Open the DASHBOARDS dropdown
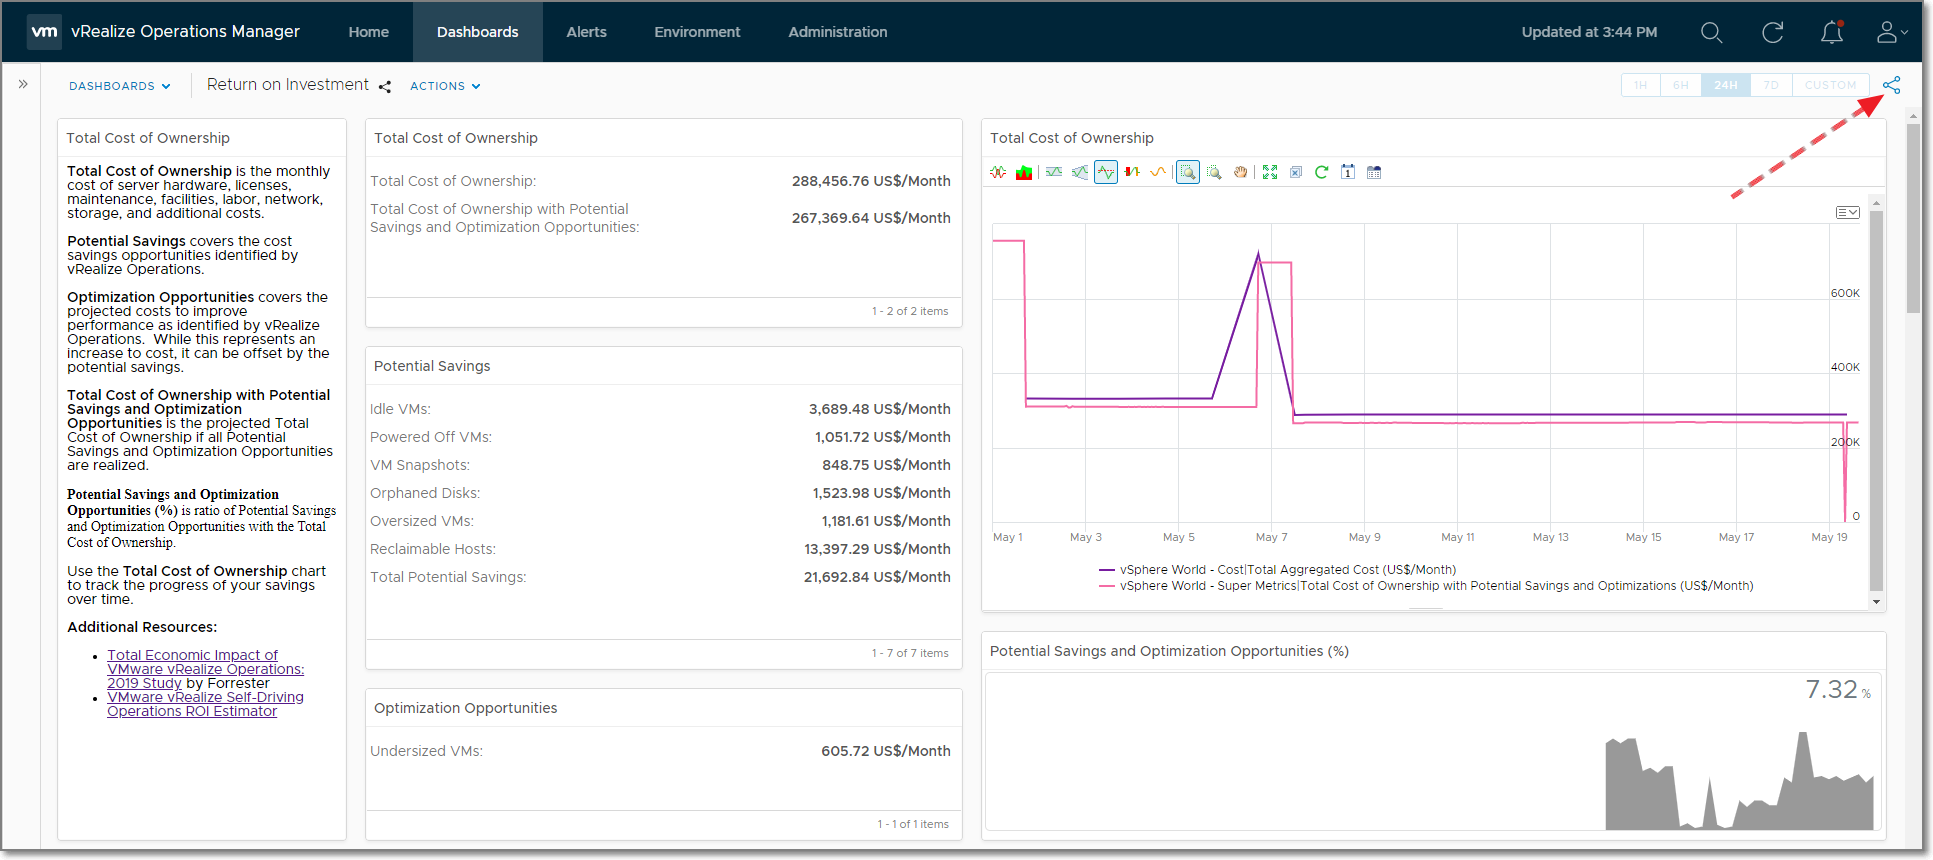 [x=119, y=86]
